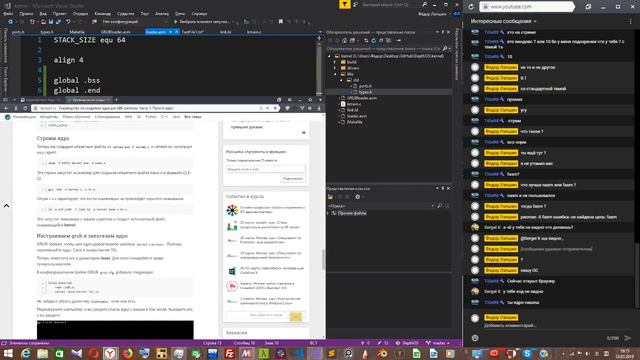Open the Visual Studio notifications flag
This screenshot has height=360, width=640.
point(345,4)
